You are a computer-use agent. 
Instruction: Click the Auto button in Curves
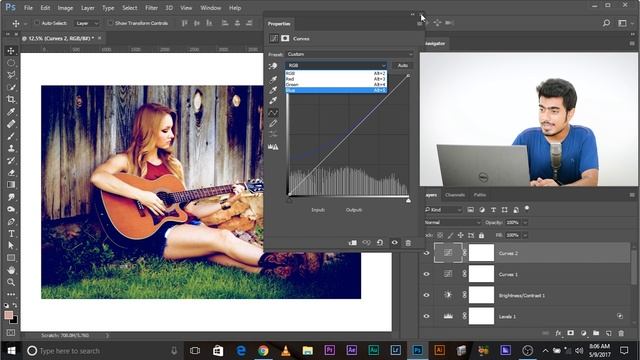coord(402,65)
